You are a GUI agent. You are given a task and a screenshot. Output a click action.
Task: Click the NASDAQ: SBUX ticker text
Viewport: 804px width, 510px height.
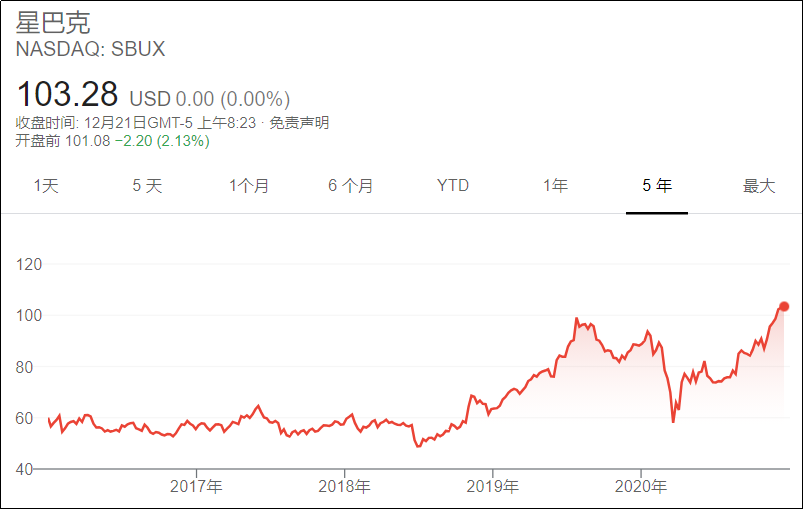pos(90,49)
